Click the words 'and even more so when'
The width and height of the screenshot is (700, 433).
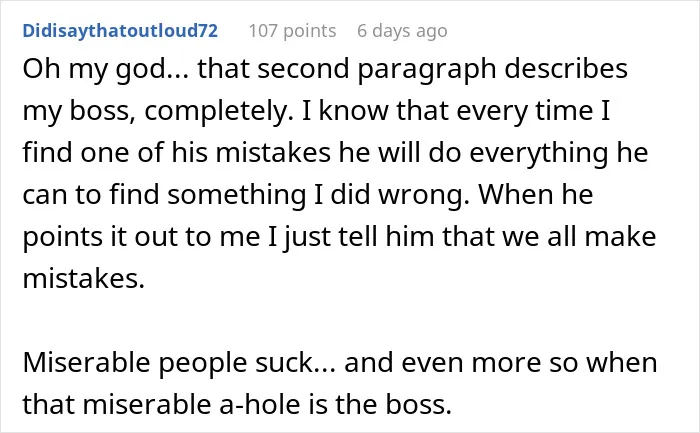coord(500,362)
